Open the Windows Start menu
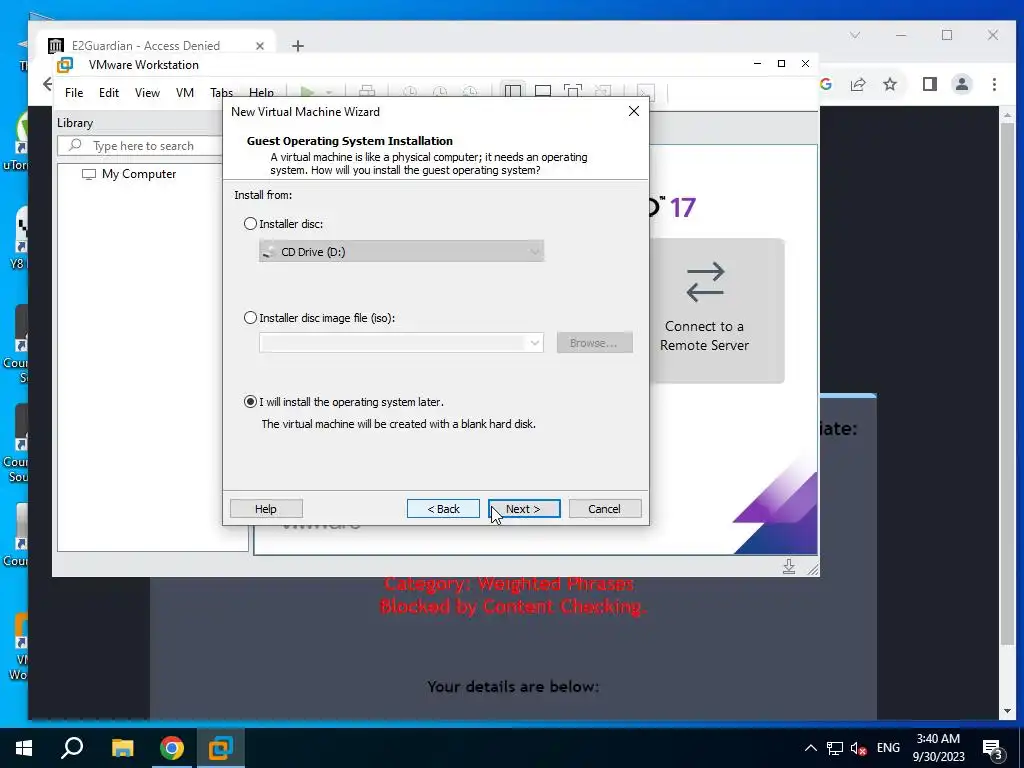 24,748
